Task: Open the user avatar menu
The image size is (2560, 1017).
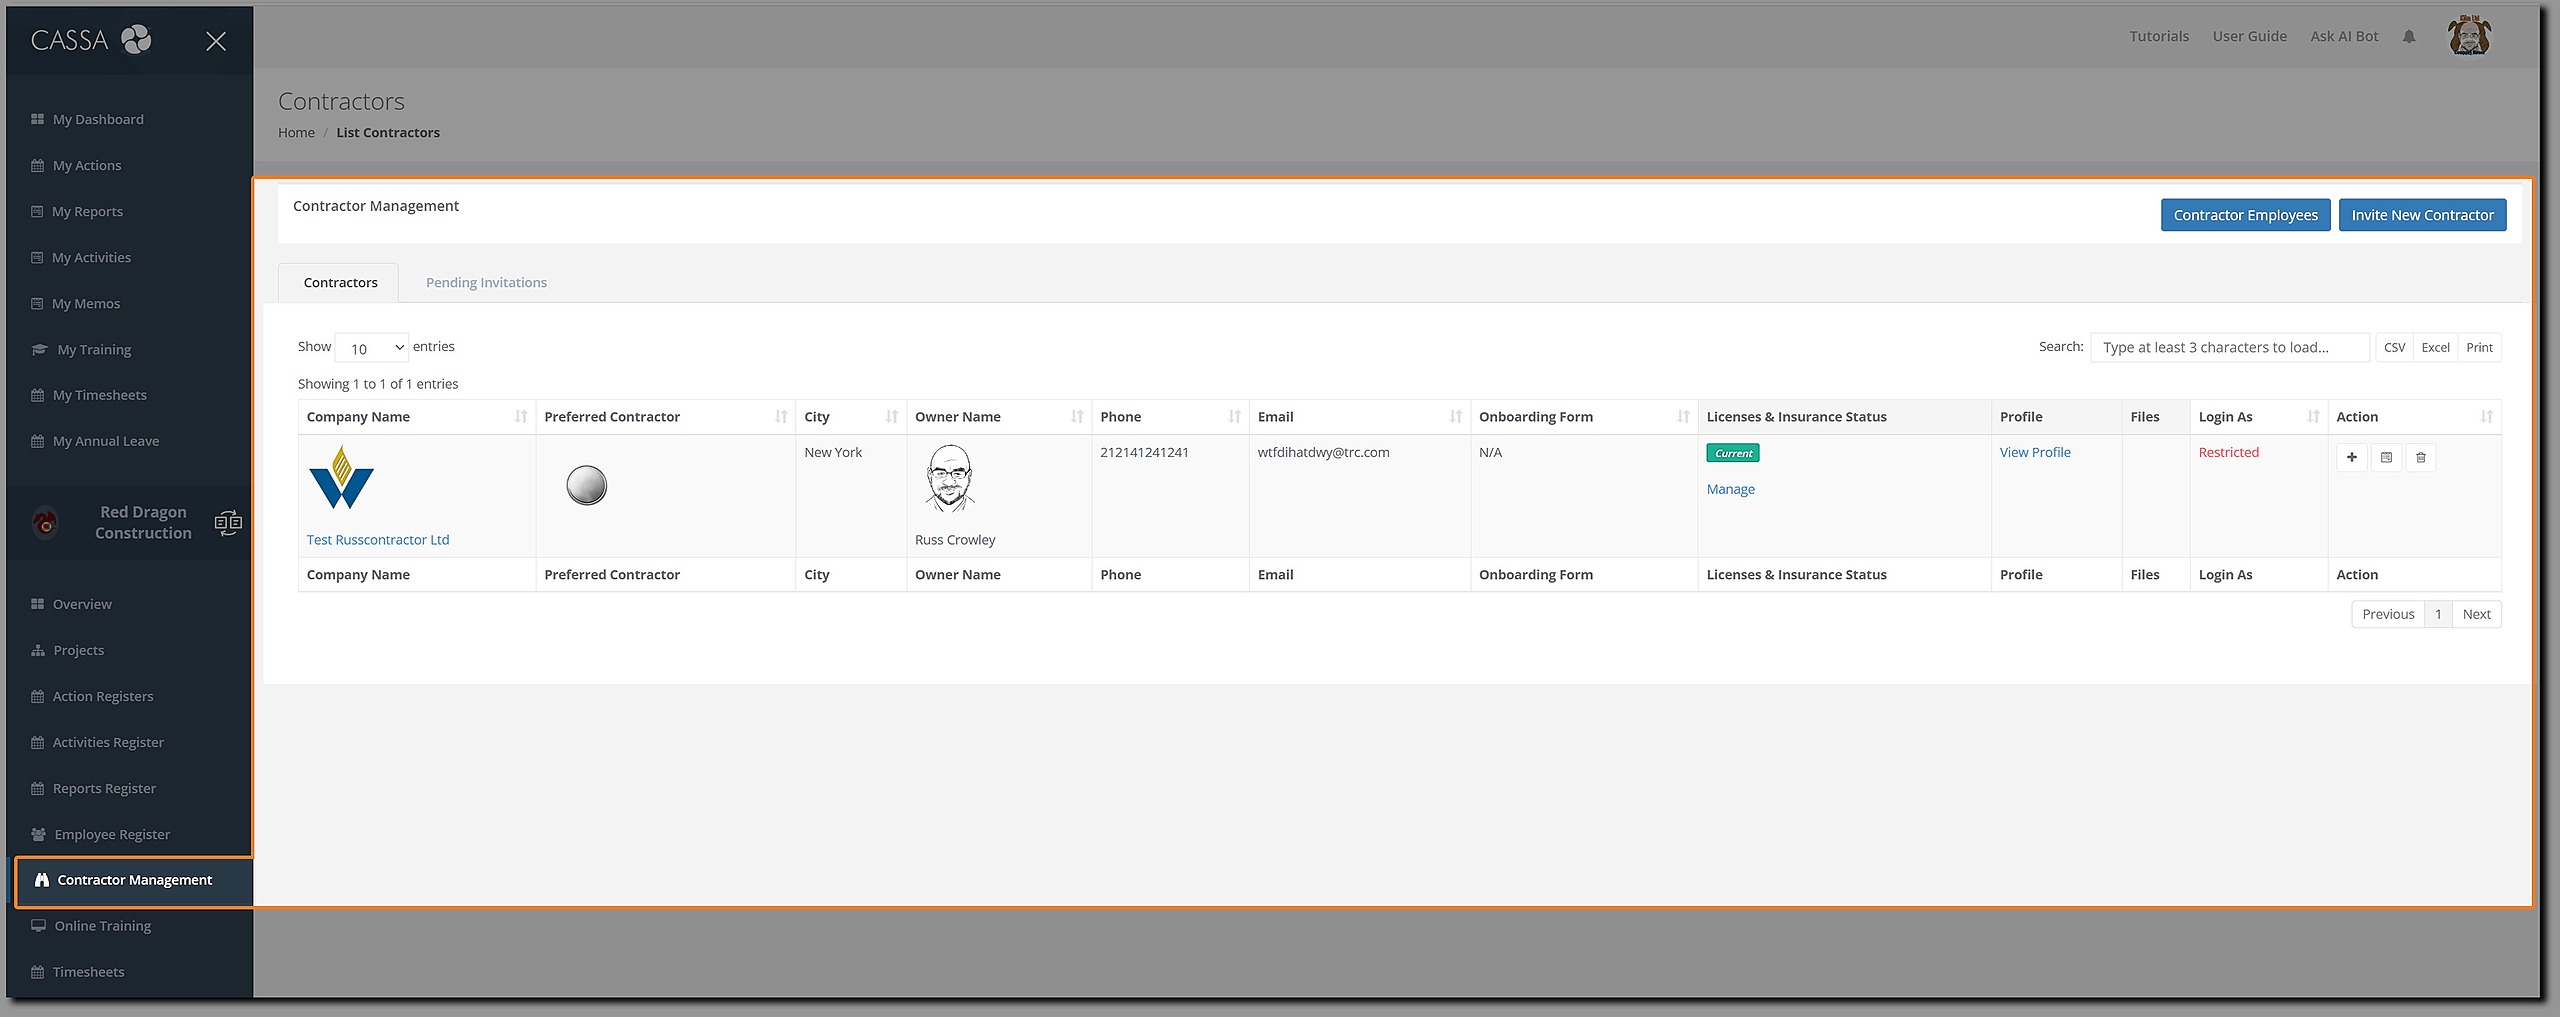Action: (2469, 37)
